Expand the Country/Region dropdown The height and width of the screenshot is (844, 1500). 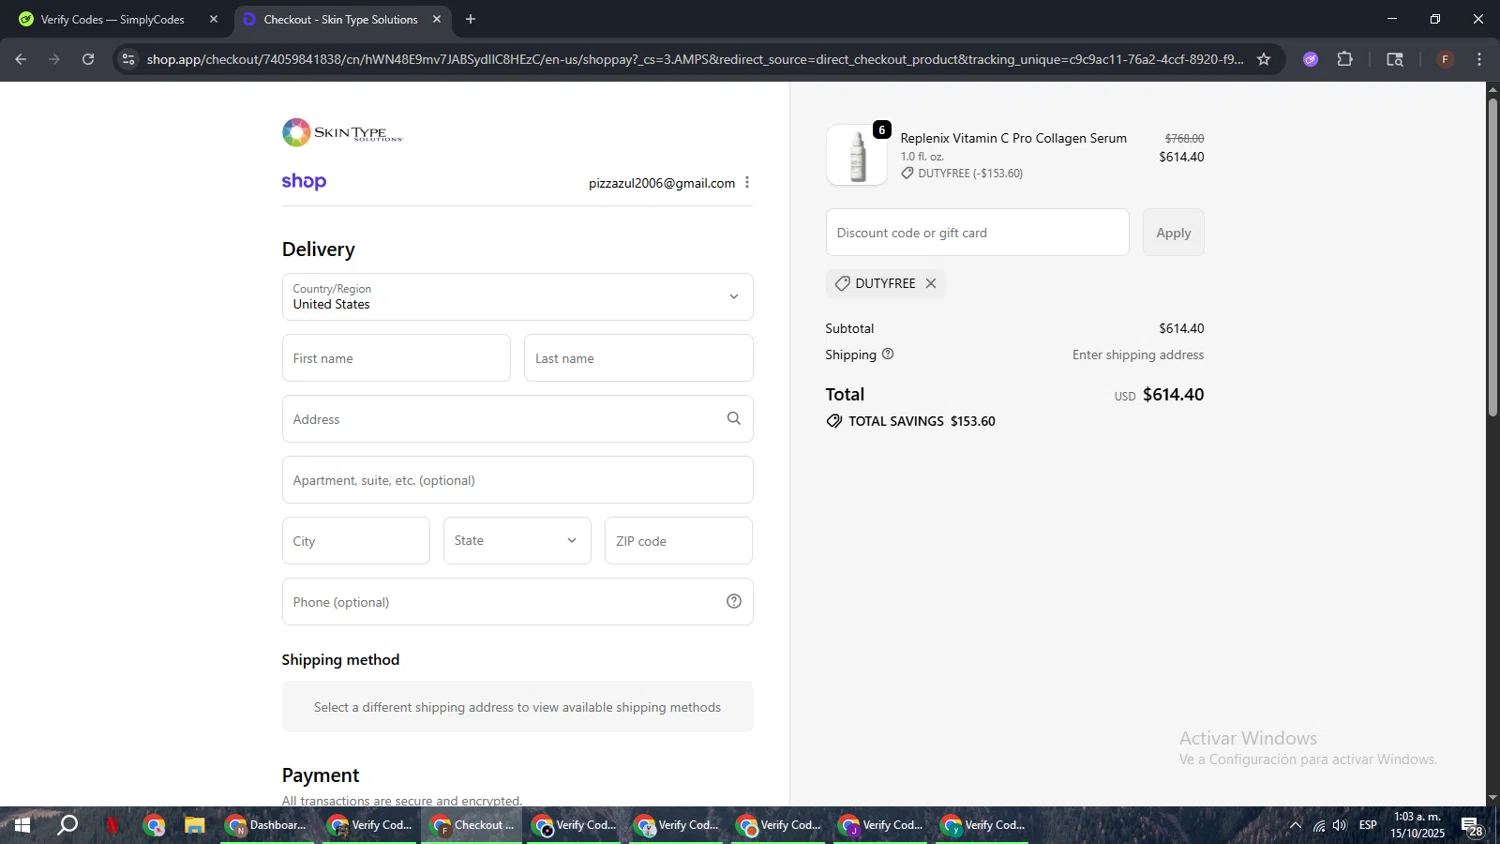click(517, 297)
